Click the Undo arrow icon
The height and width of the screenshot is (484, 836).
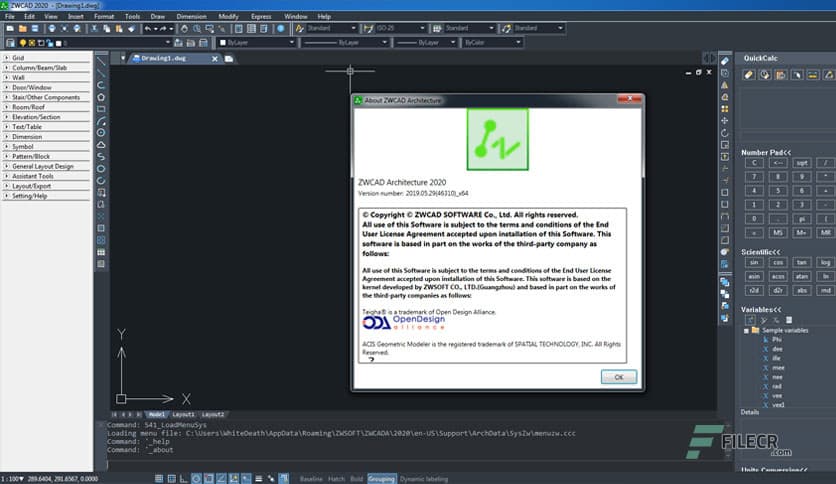pyautogui.click(x=148, y=29)
